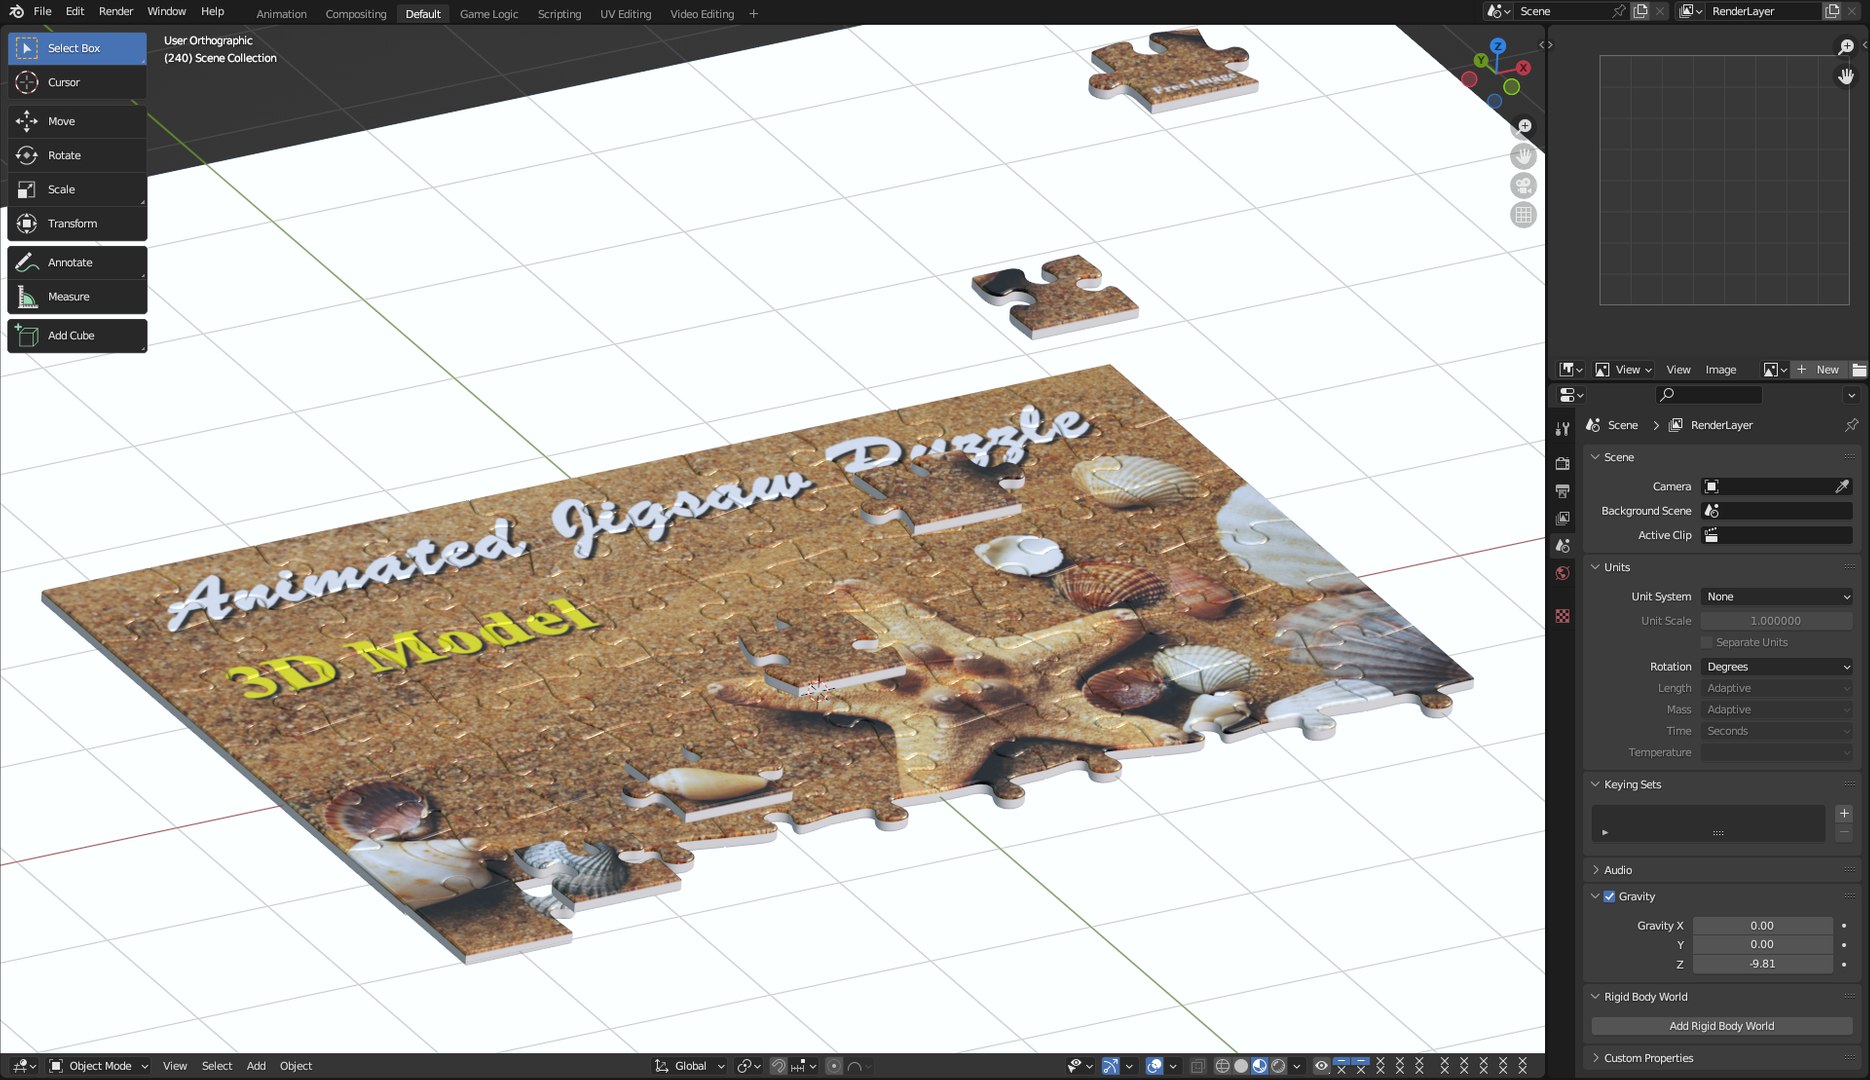Activate the Transform tool
Viewport: 1870px width, 1080px height.
(77, 223)
